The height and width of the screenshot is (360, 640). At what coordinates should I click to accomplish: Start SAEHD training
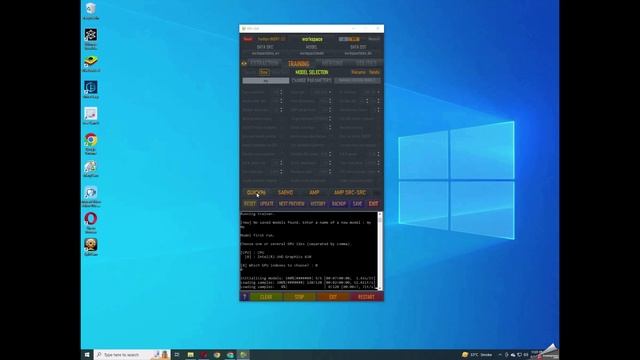(285, 192)
